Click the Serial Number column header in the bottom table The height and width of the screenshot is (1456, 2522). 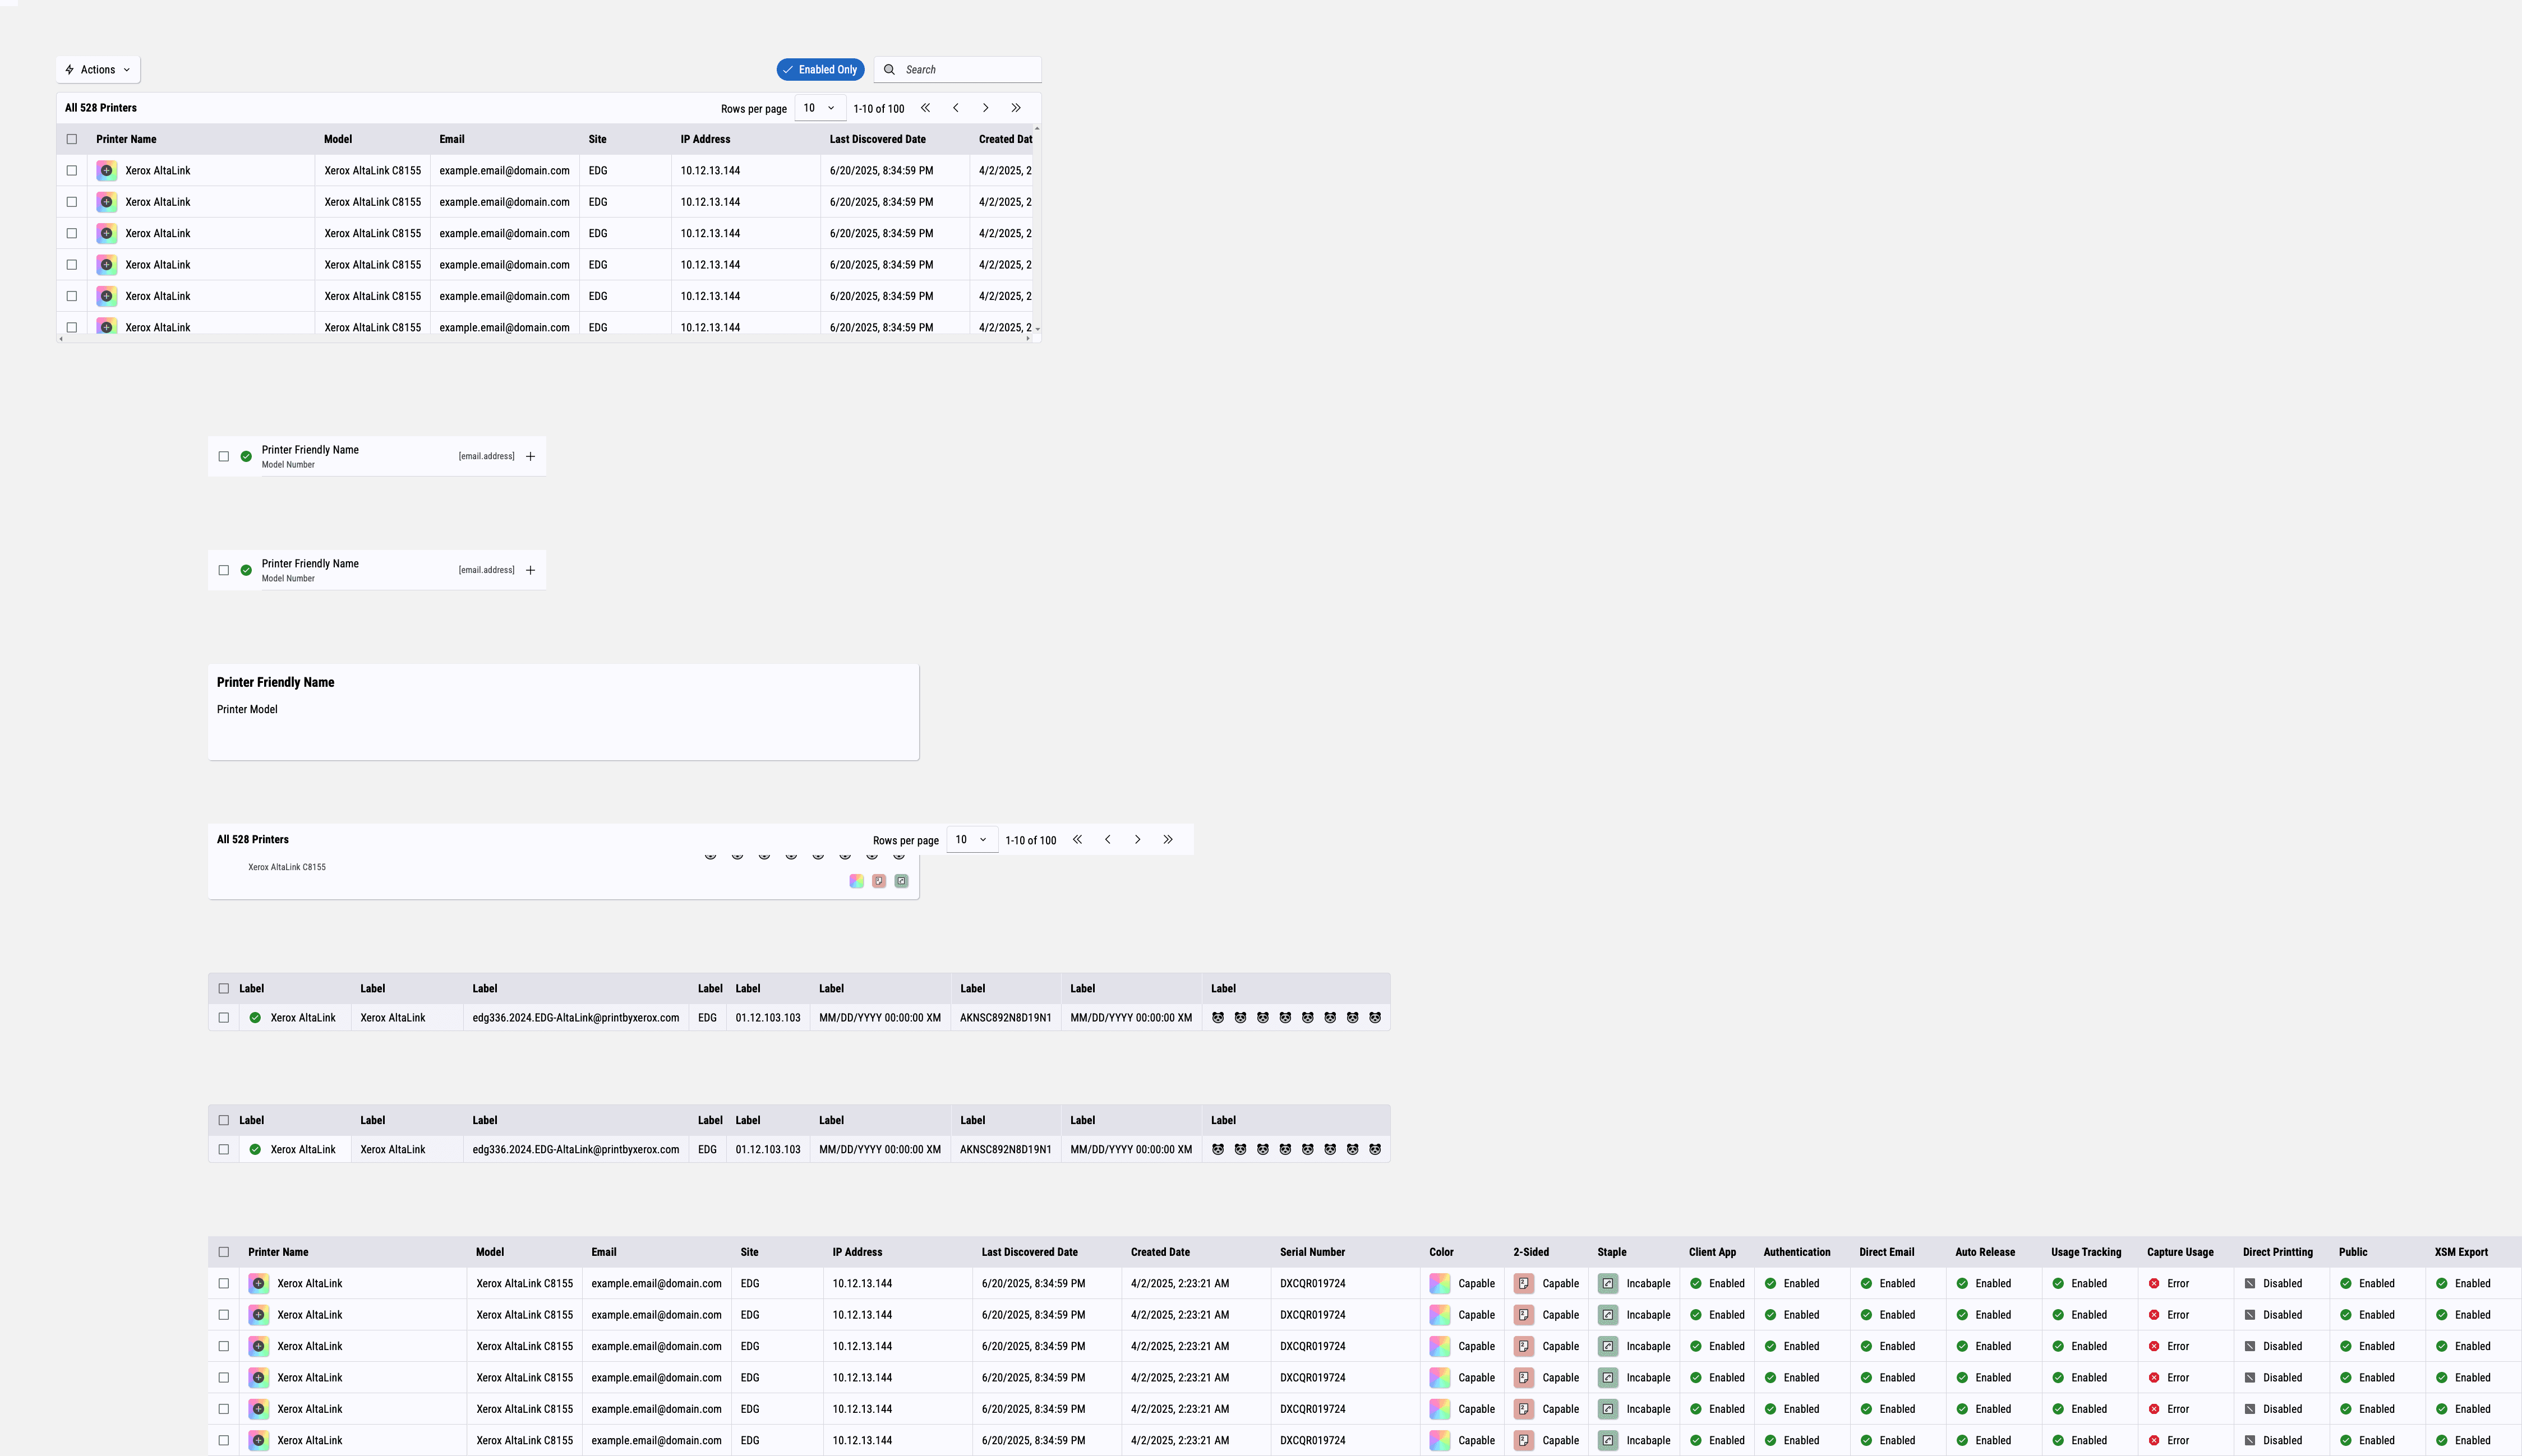[x=1312, y=1252]
